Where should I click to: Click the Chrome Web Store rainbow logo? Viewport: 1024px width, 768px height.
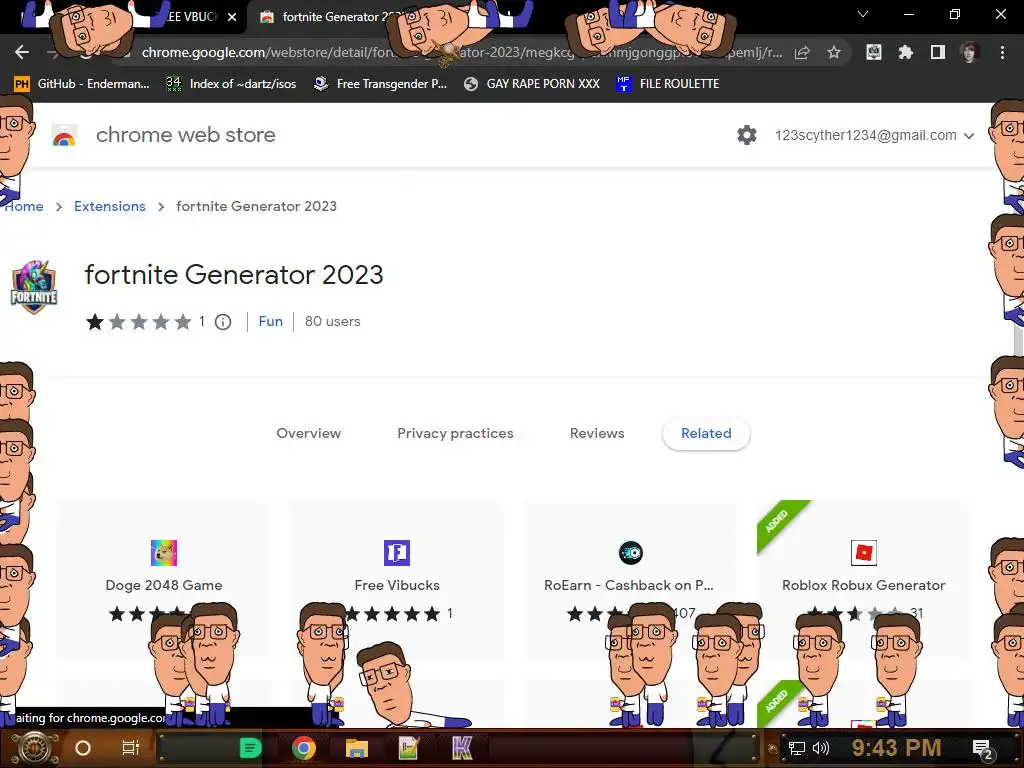[64, 135]
